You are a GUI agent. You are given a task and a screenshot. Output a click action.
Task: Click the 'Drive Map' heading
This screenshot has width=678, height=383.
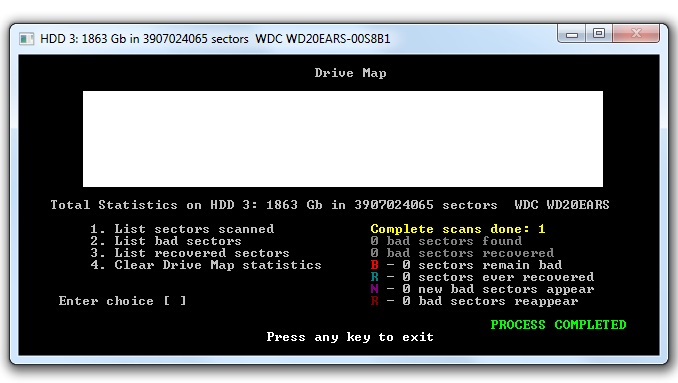coord(350,73)
